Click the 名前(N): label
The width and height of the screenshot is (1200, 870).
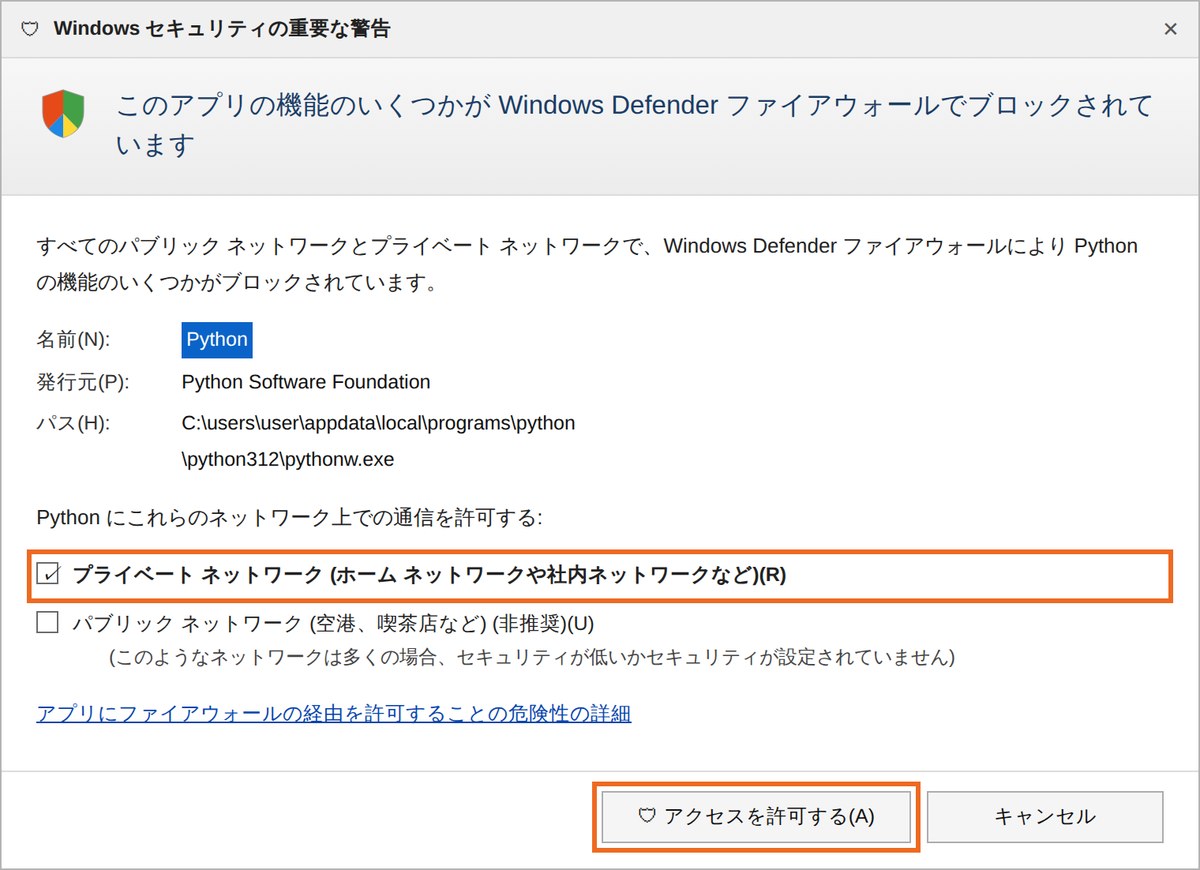click(73, 340)
